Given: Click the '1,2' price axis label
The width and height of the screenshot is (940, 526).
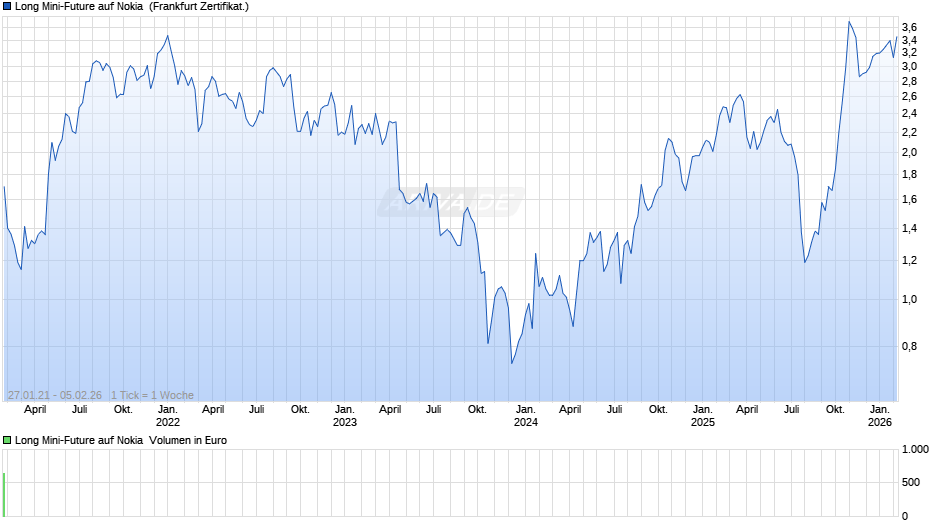Looking at the screenshot, I should click(x=909, y=261).
